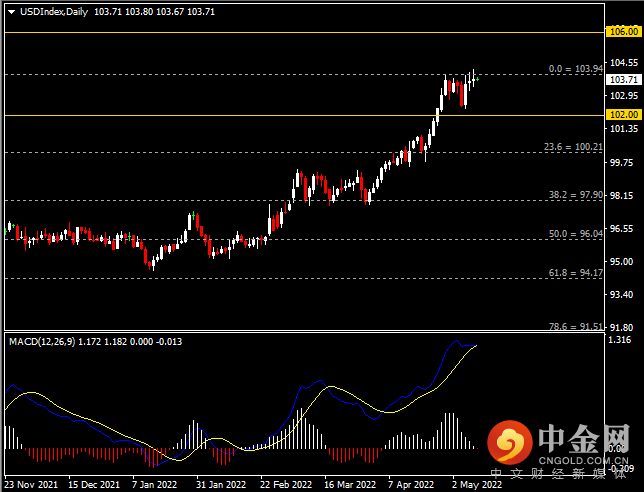
Task: Click the 96.55 price axis value
Action: click(x=622, y=228)
